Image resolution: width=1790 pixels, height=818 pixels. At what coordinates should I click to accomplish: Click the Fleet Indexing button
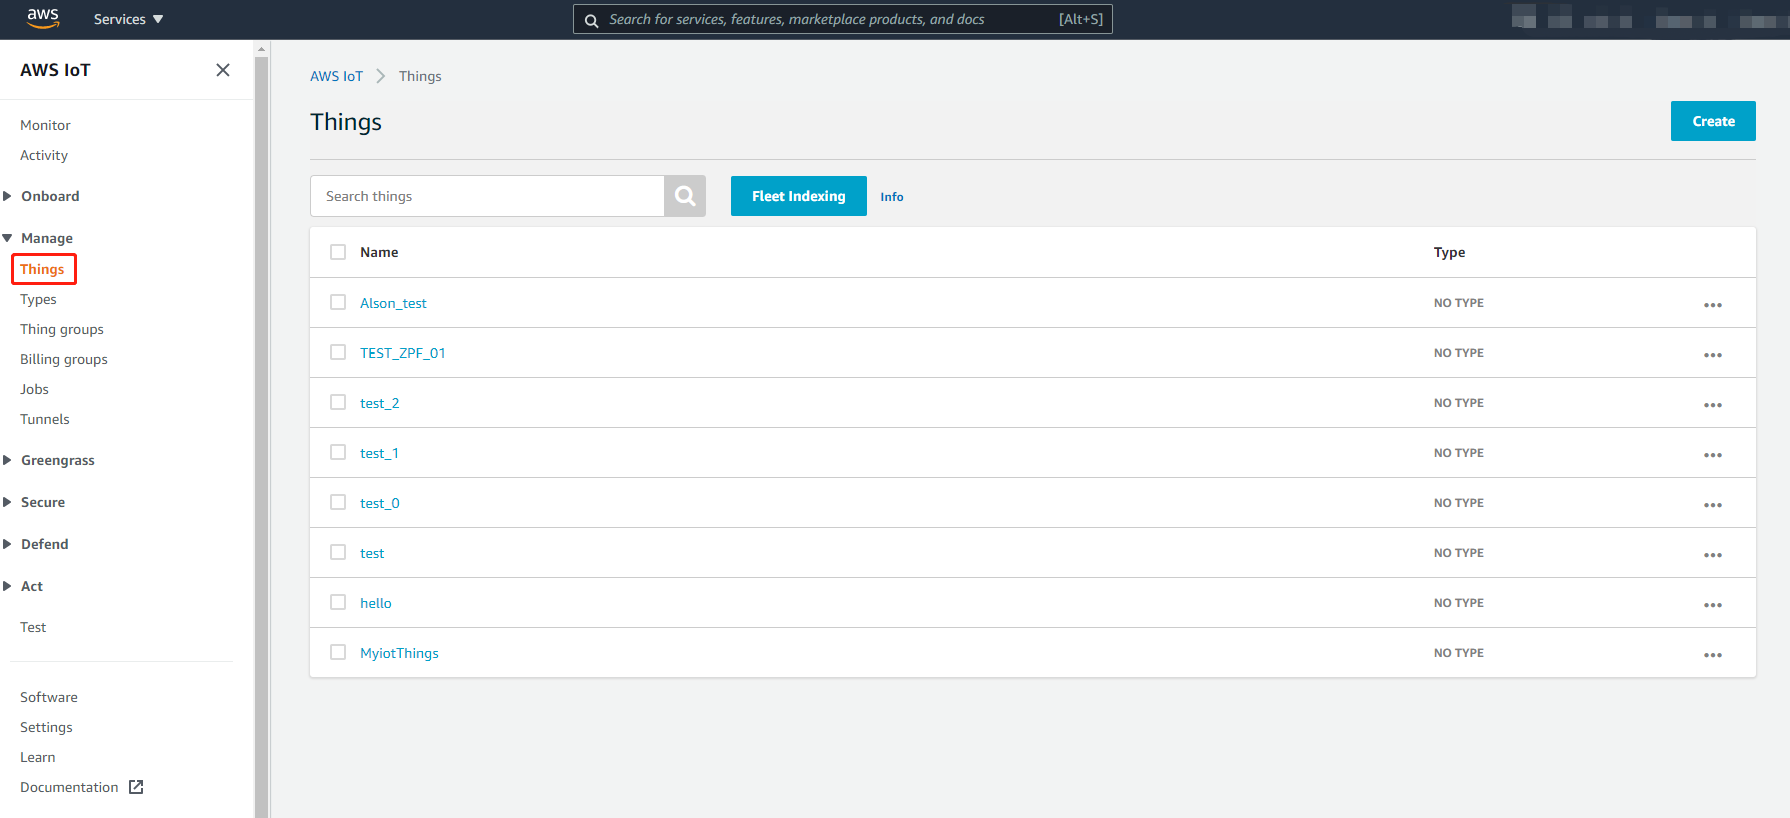pos(799,196)
